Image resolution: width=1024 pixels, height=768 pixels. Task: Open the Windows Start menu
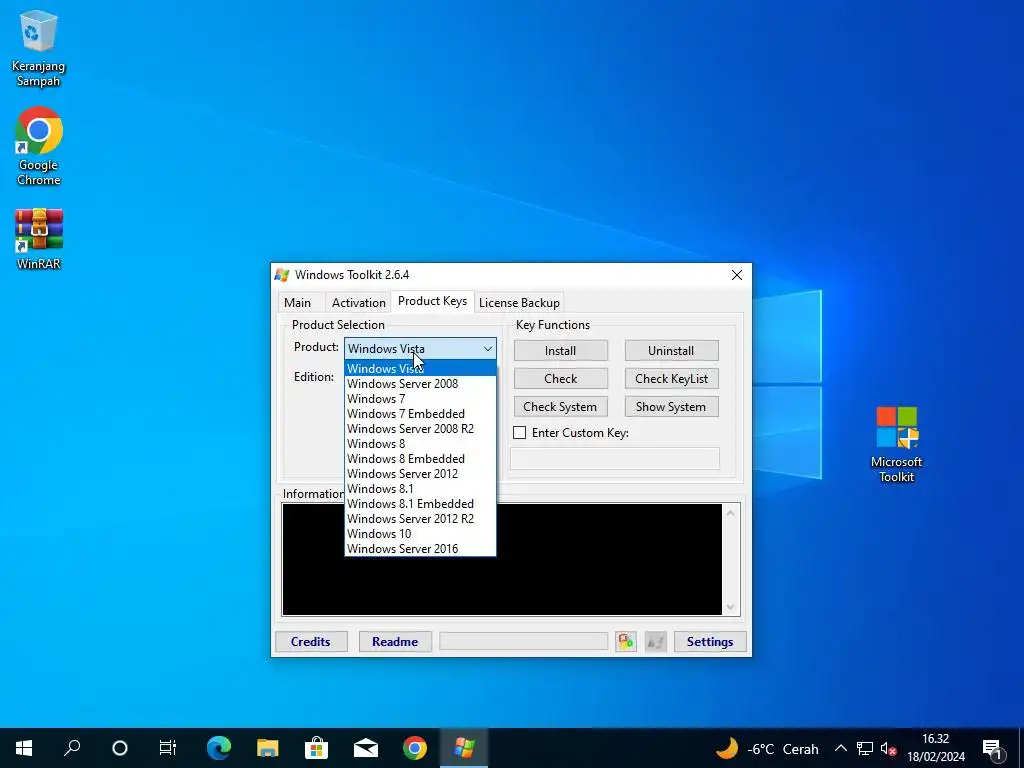[x=24, y=748]
